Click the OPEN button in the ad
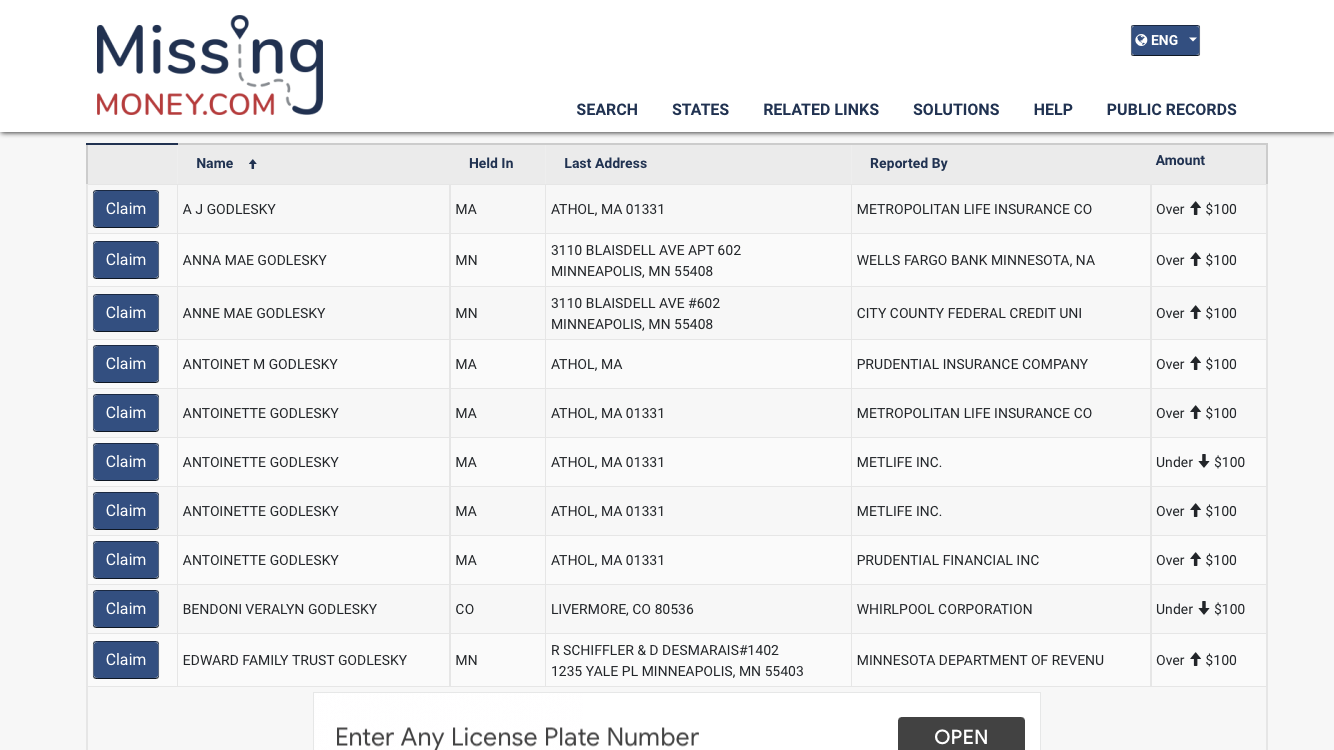Image resolution: width=1334 pixels, height=750 pixels. (x=961, y=734)
